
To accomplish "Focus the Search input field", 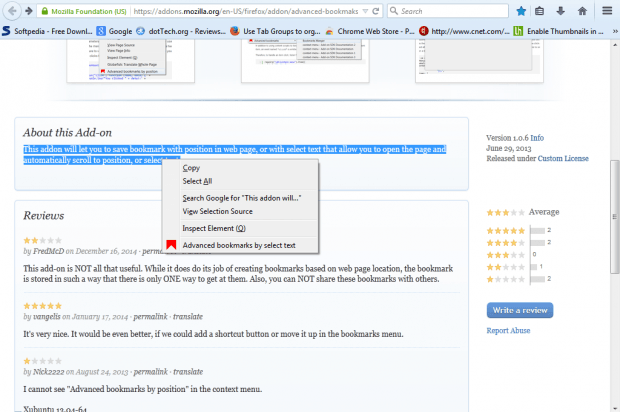I will [x=448, y=11].
